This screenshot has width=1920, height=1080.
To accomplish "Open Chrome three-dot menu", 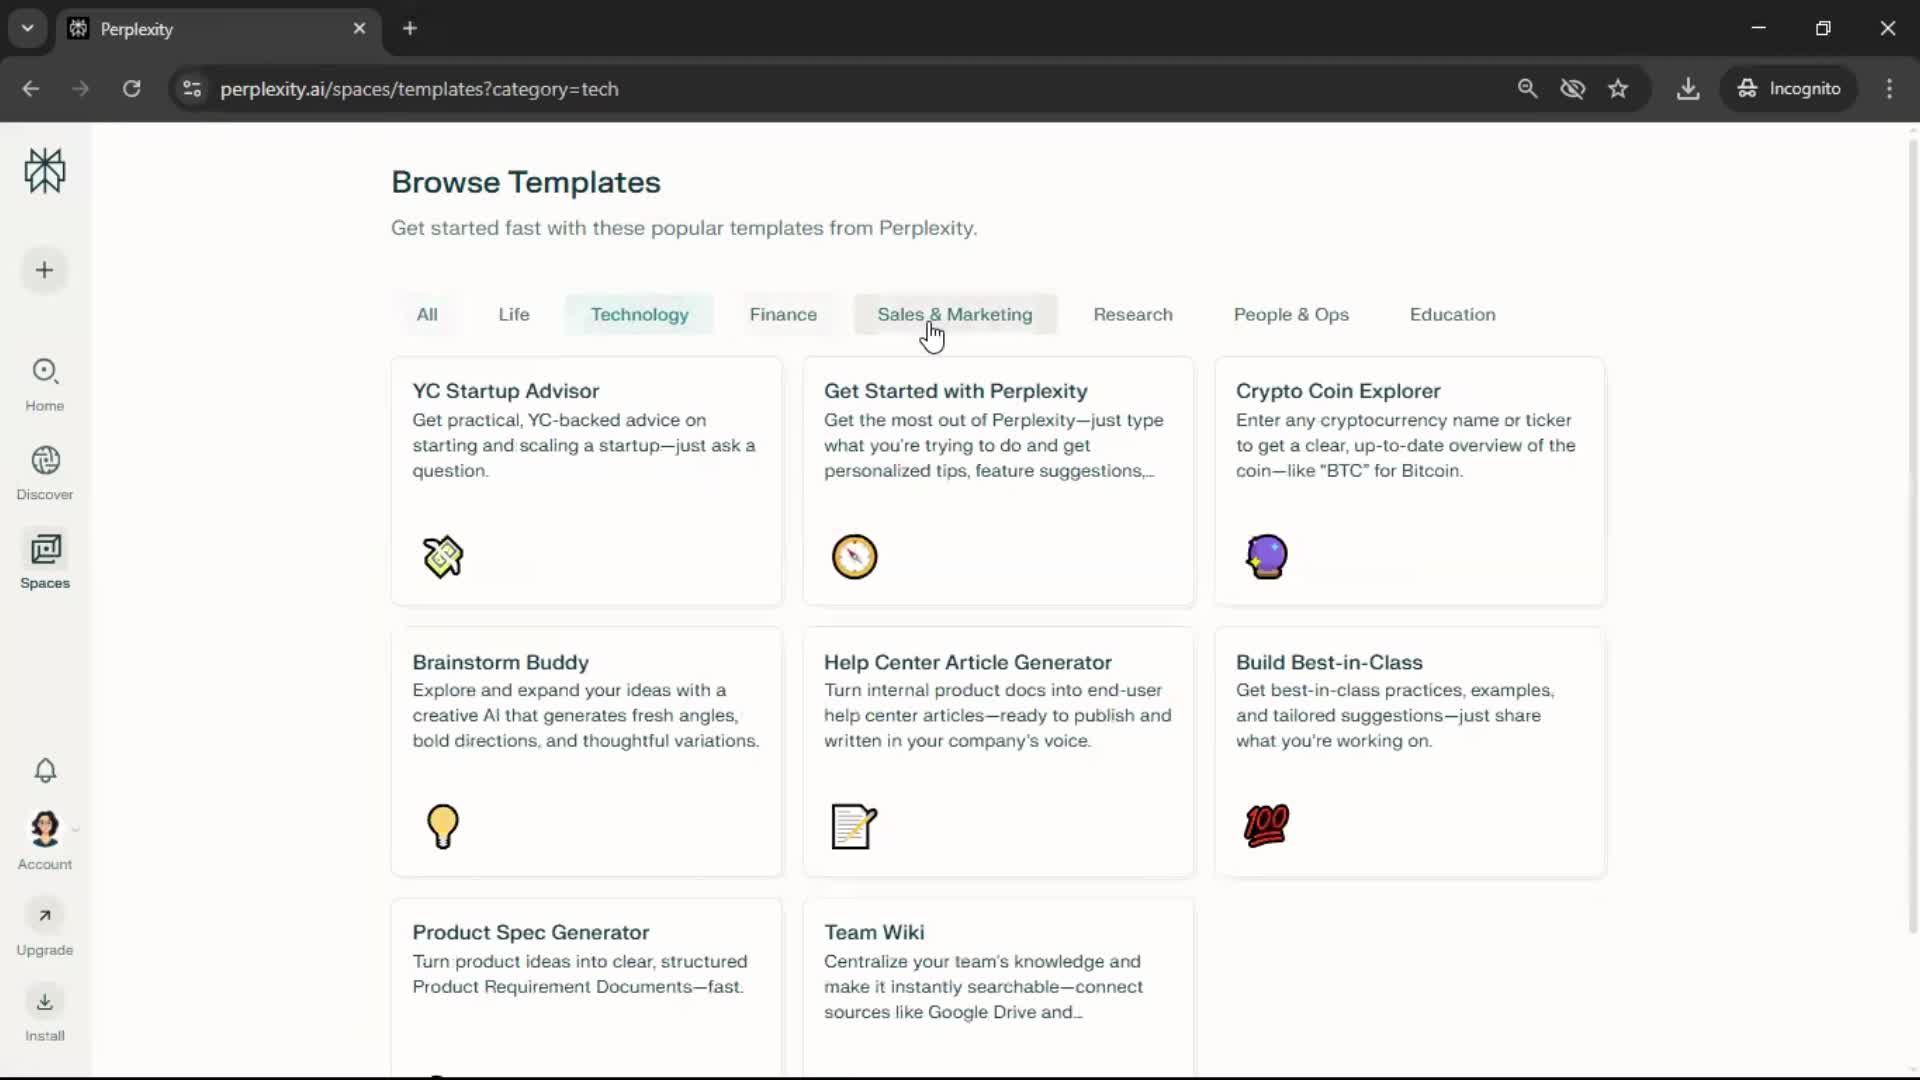I will click(1889, 89).
